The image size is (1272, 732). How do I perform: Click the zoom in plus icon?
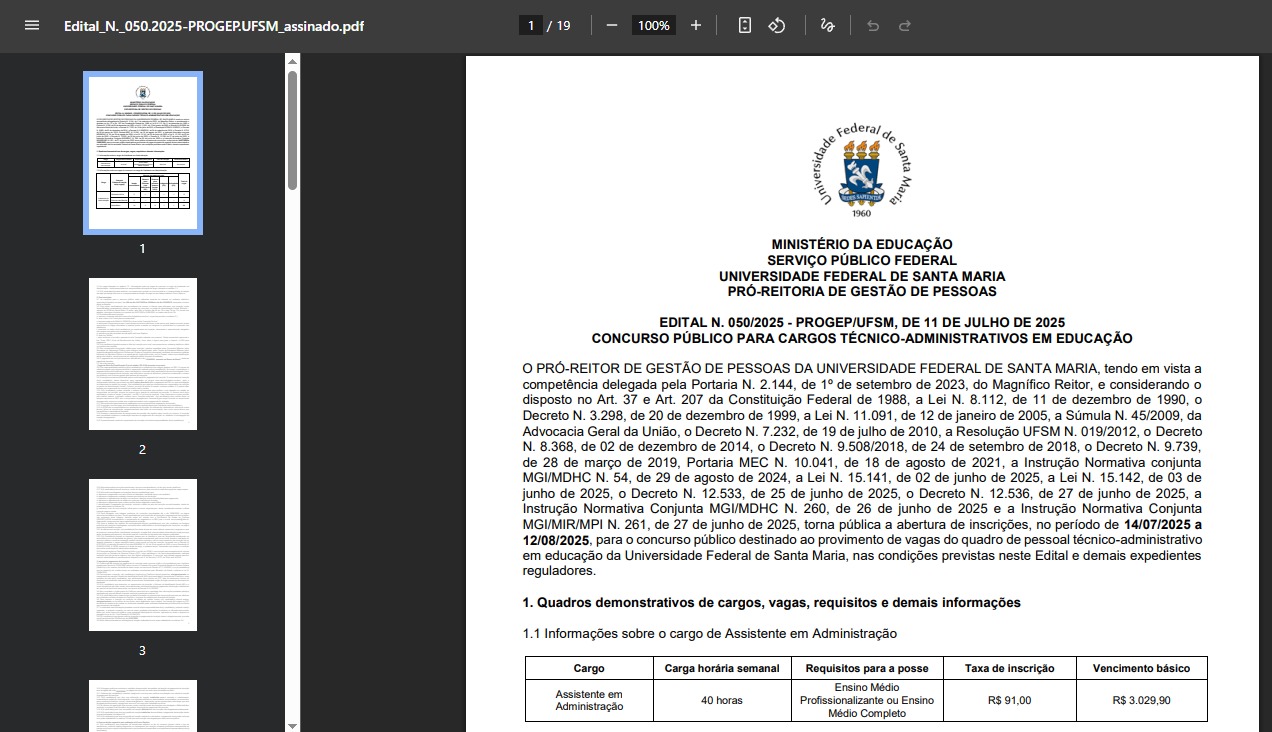click(696, 25)
